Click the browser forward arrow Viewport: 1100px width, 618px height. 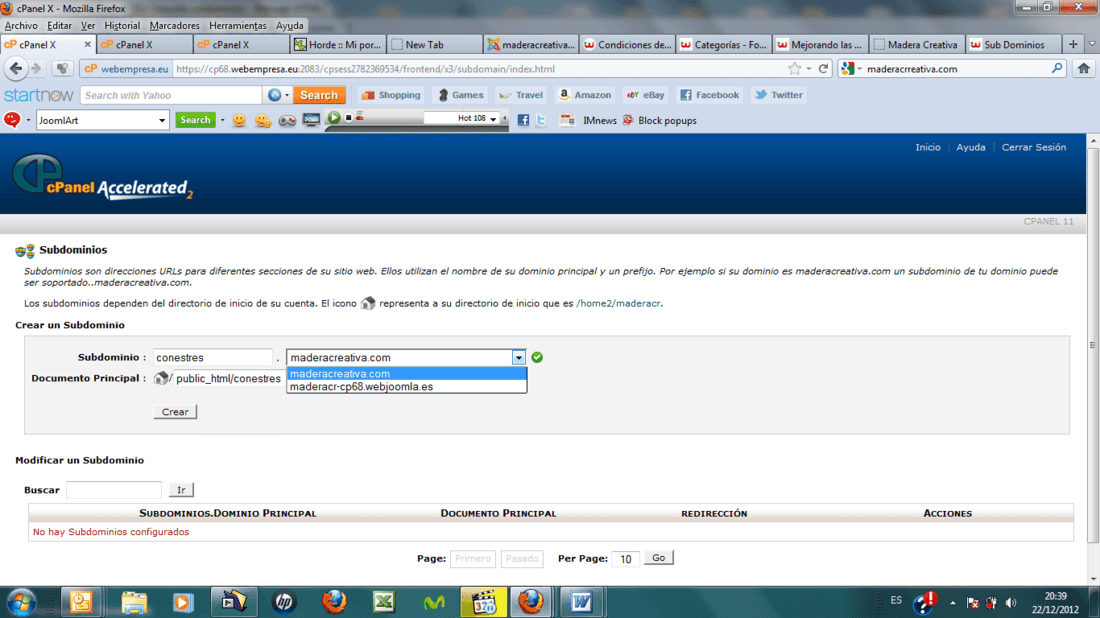36,69
